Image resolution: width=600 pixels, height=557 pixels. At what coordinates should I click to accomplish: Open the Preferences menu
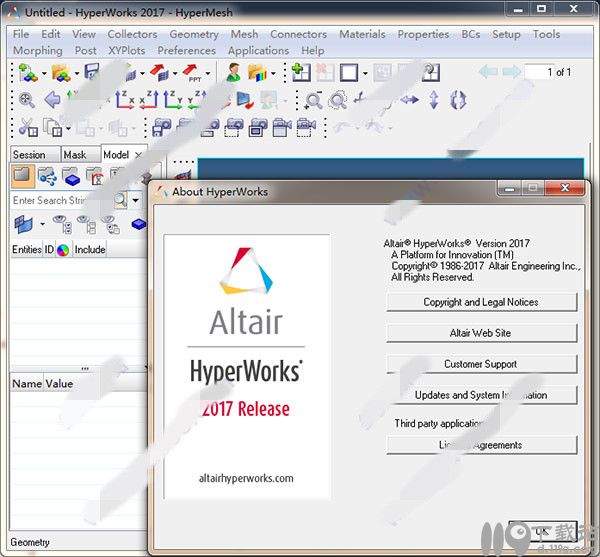tap(186, 50)
